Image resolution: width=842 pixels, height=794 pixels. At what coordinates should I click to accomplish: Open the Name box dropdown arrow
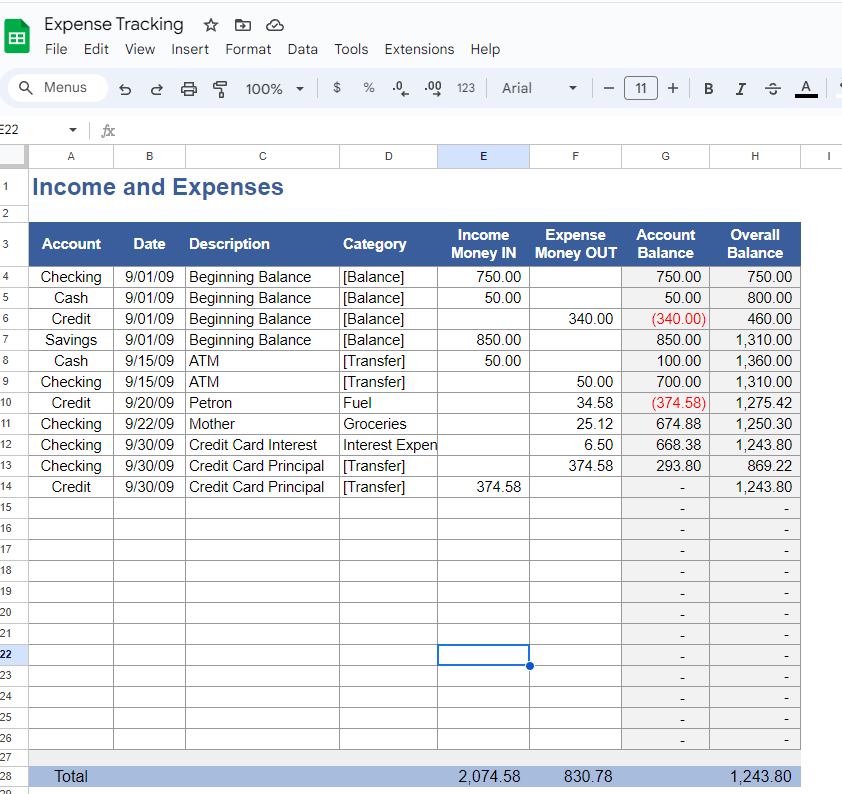click(72, 130)
